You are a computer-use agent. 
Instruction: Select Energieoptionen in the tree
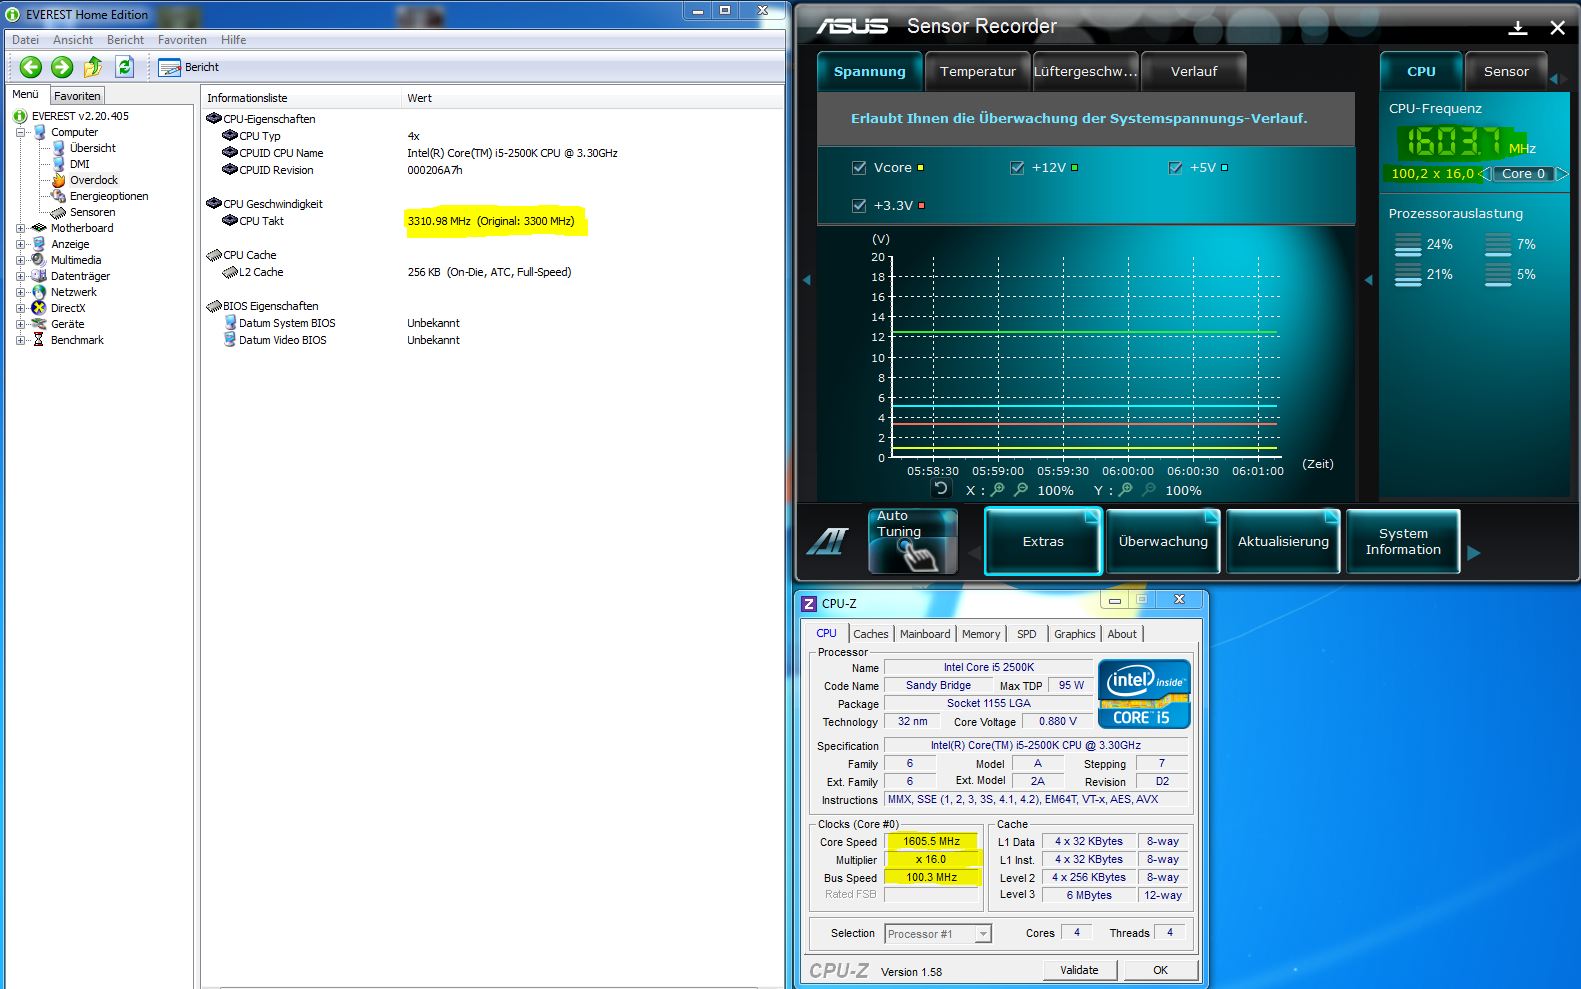(x=109, y=196)
